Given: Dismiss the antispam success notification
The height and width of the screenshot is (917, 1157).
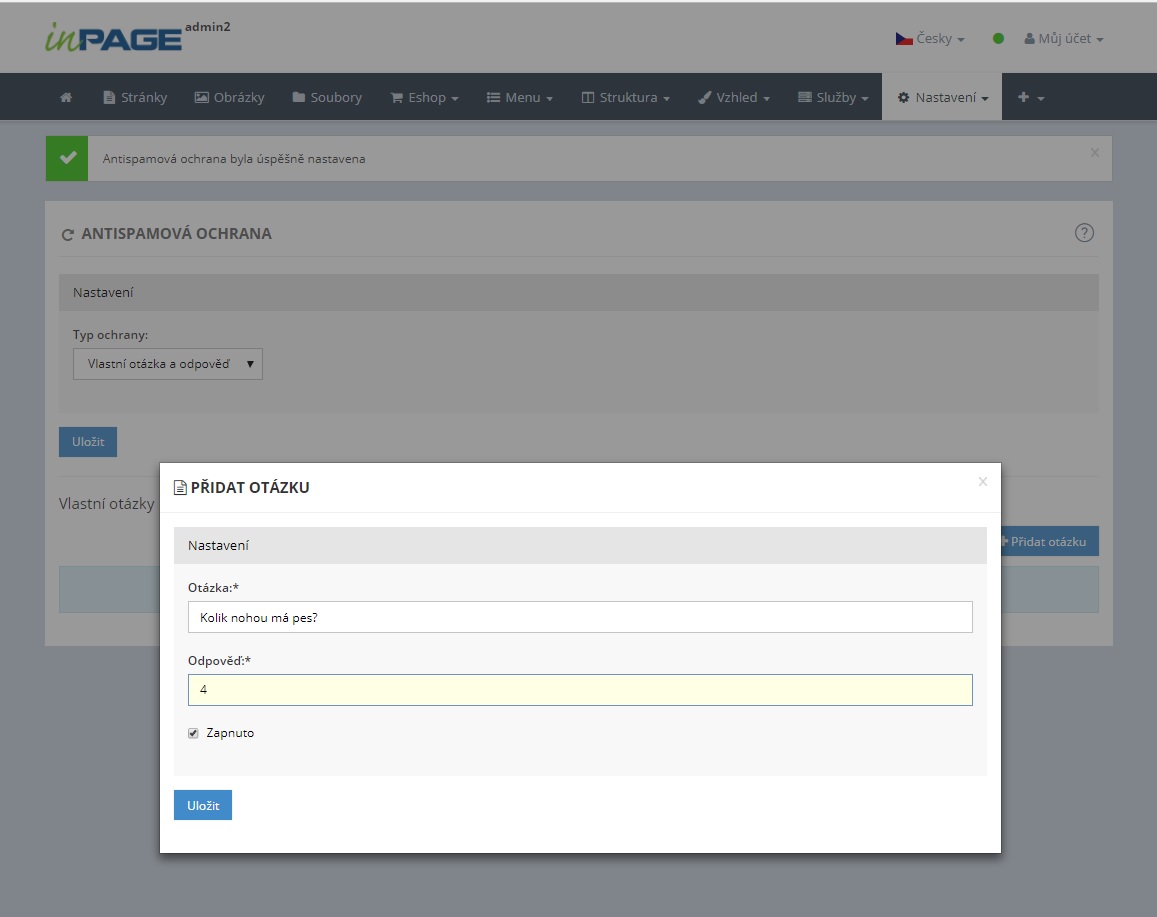Looking at the screenshot, I should coord(1094,153).
